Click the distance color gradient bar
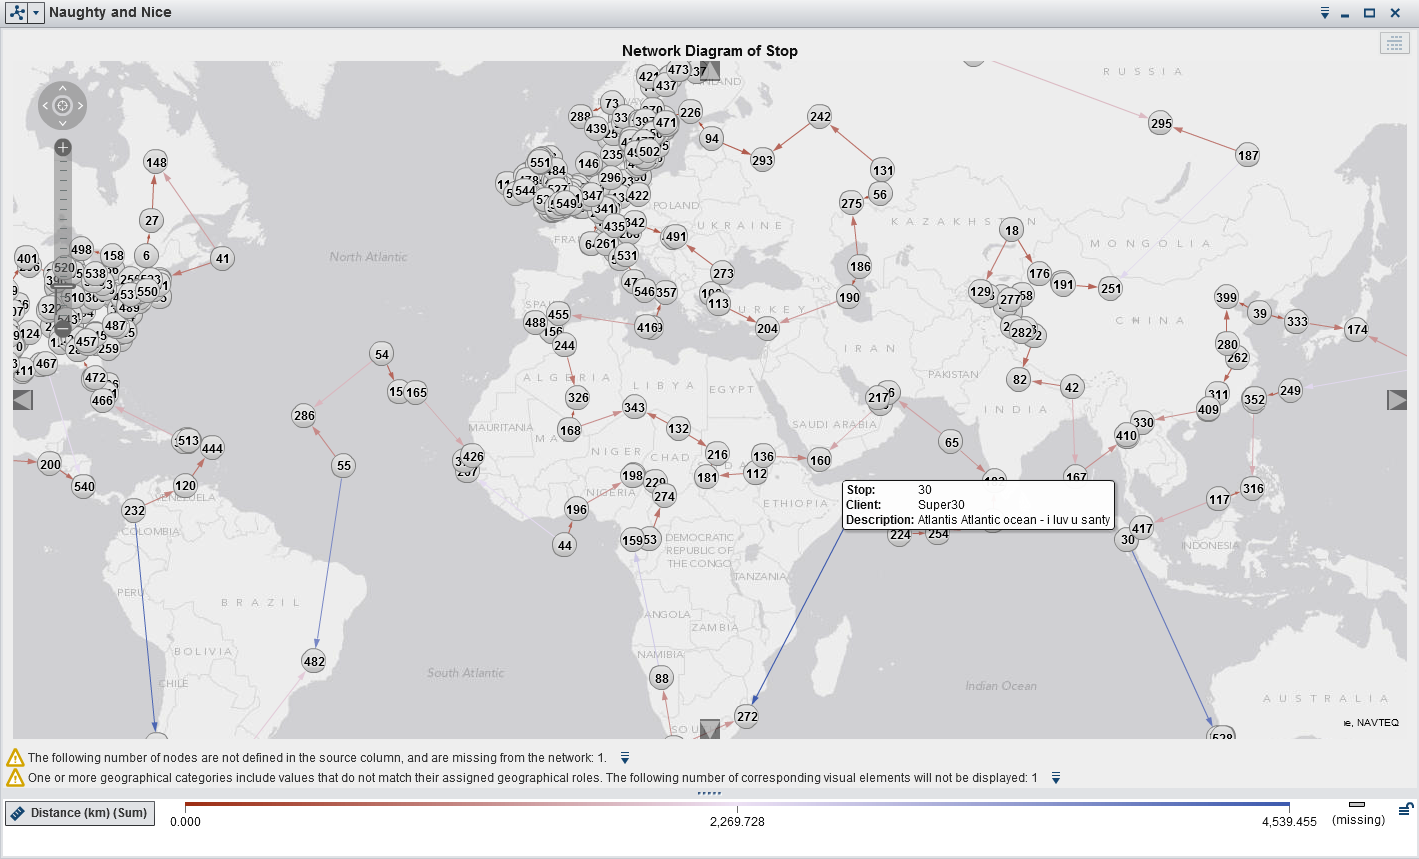Viewport: 1419px width, 859px height. pos(737,804)
